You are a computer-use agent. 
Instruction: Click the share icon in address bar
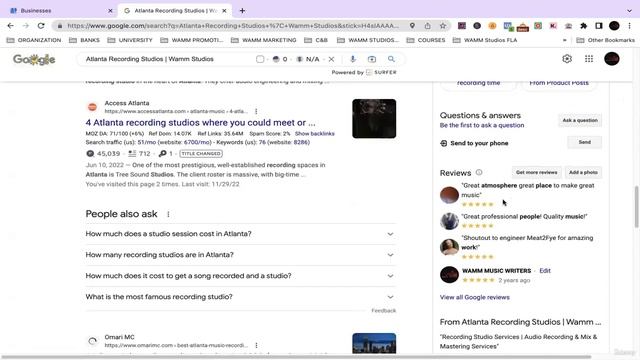pyautogui.click(x=427, y=26)
